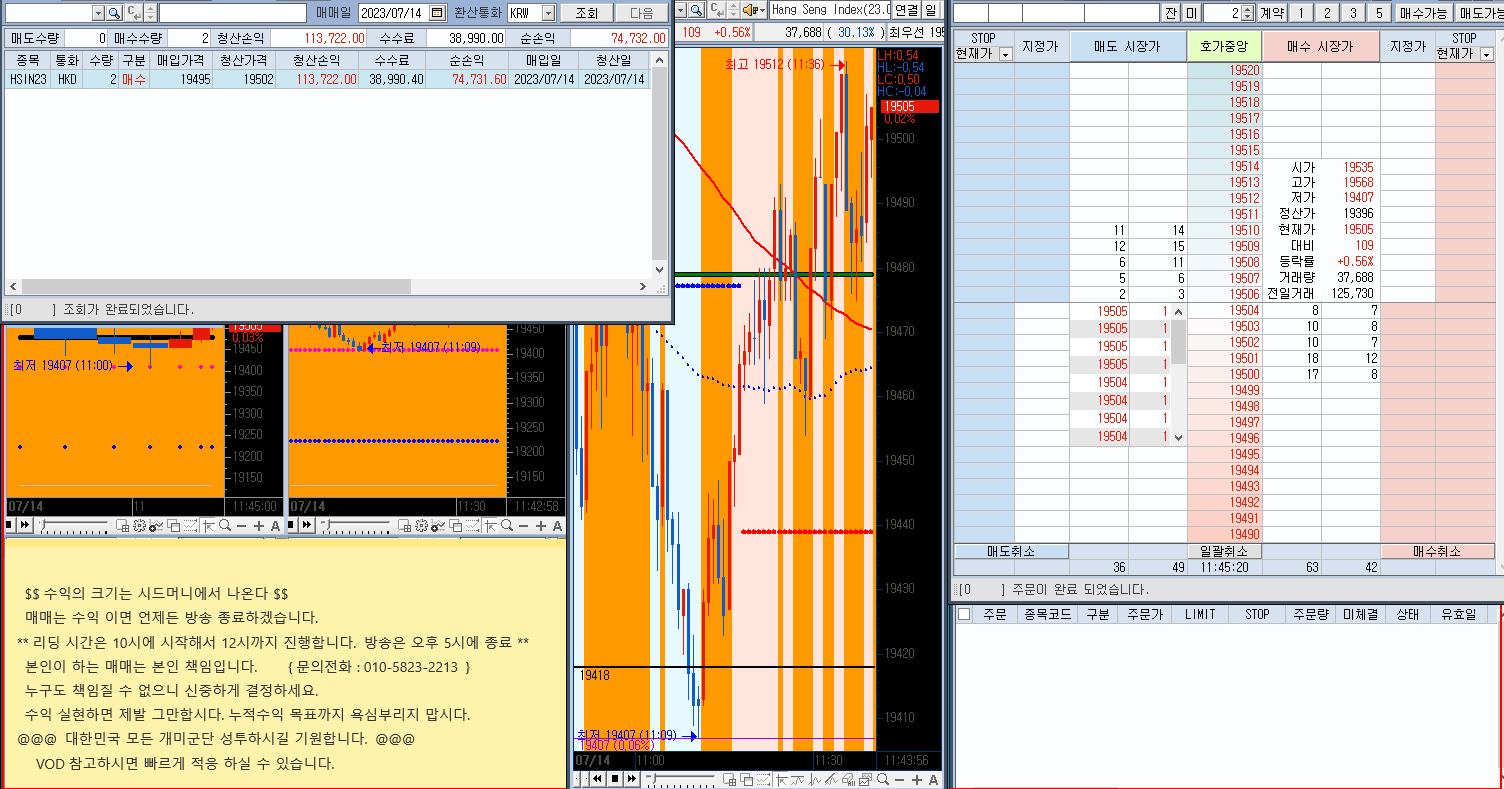The height and width of the screenshot is (789, 1504).
Task: Open the calendar picker beside 2023/07/14
Action: click(x=437, y=13)
